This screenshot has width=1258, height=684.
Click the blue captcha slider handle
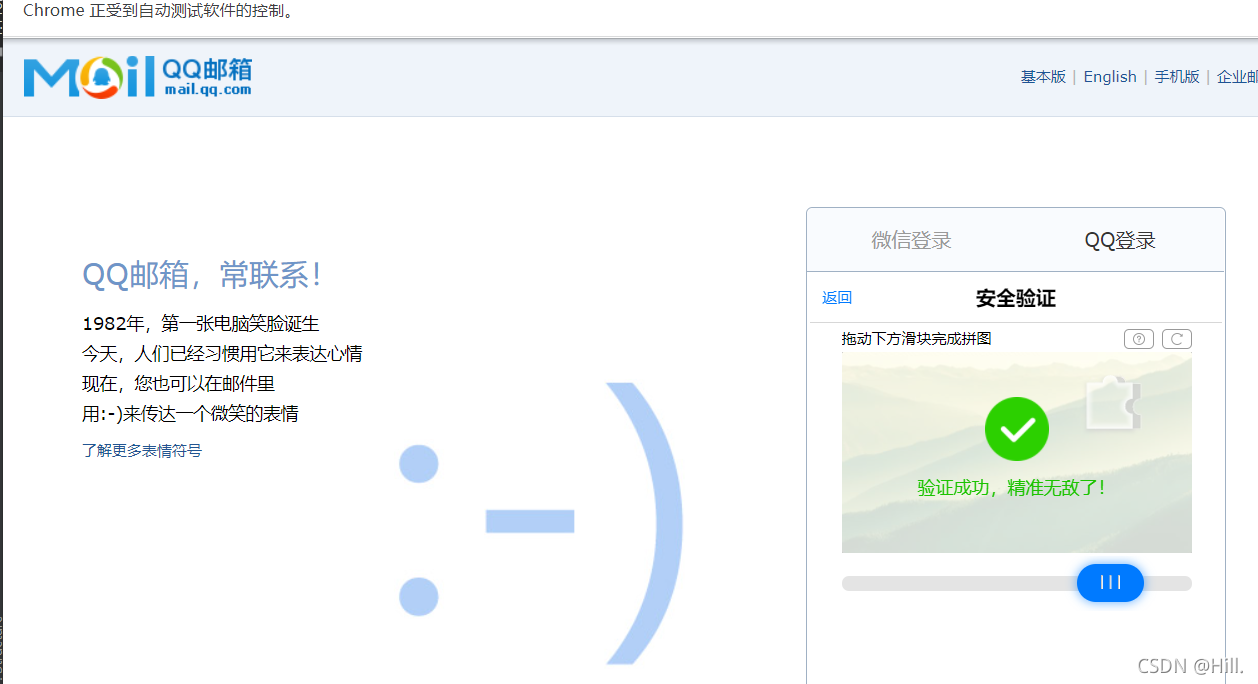pyautogui.click(x=1110, y=583)
